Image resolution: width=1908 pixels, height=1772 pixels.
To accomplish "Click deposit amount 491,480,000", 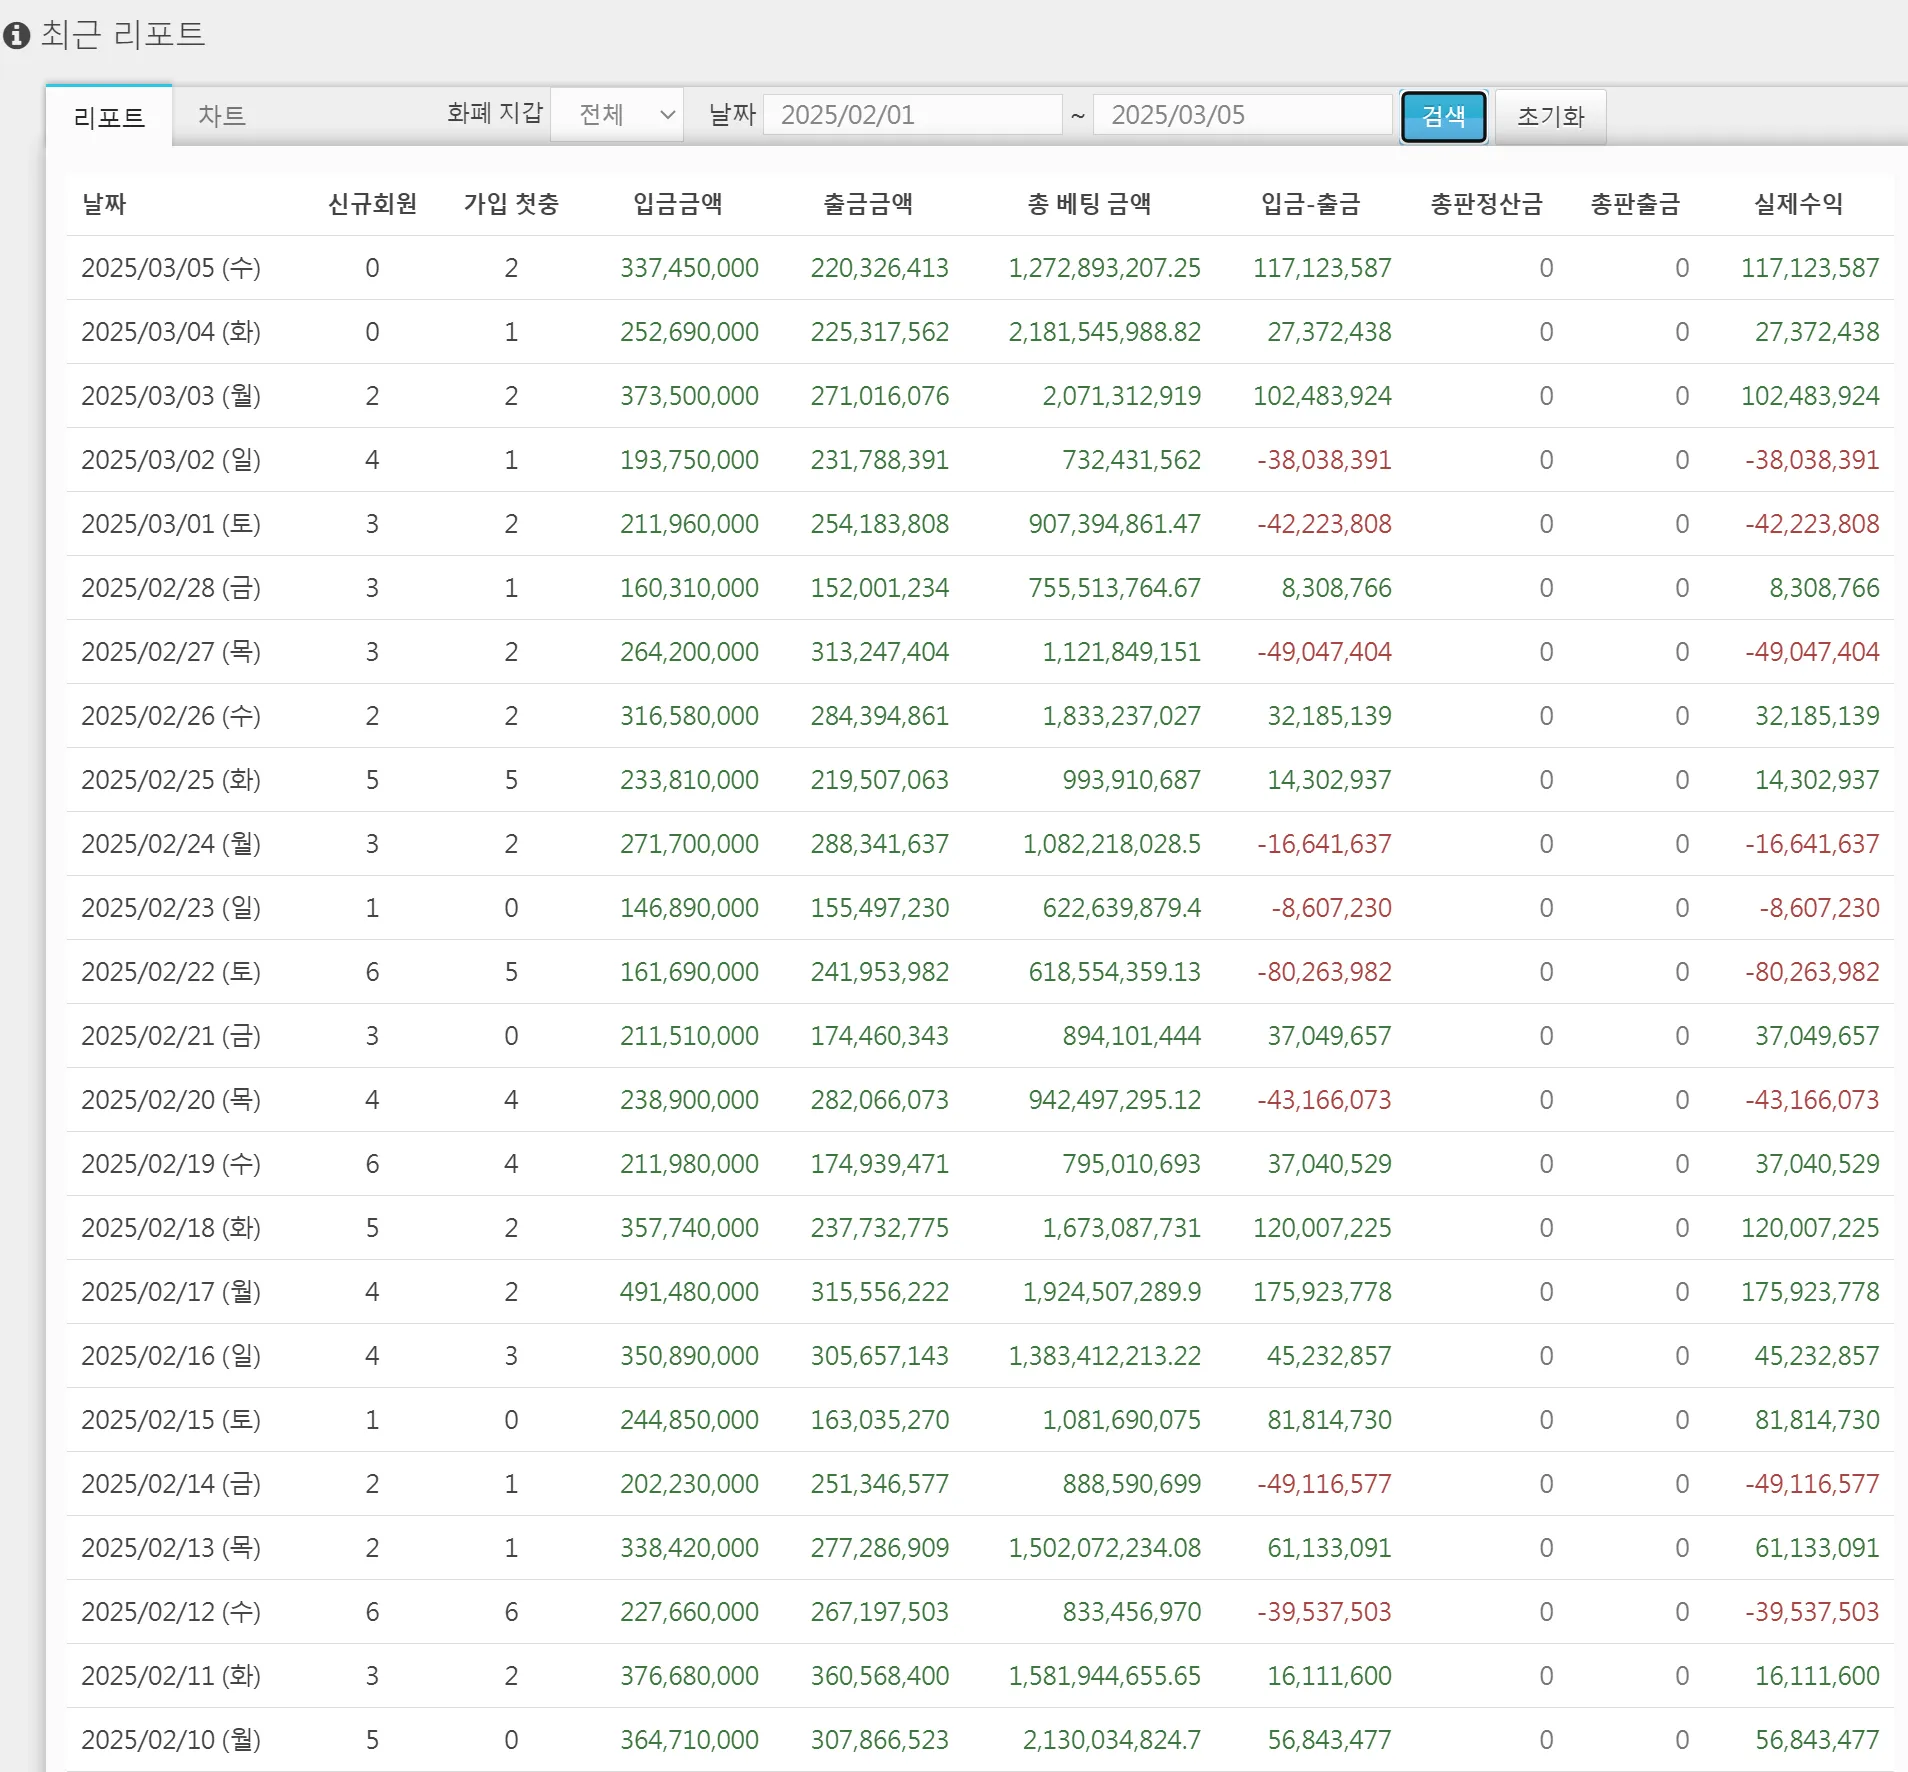I will (x=689, y=1292).
